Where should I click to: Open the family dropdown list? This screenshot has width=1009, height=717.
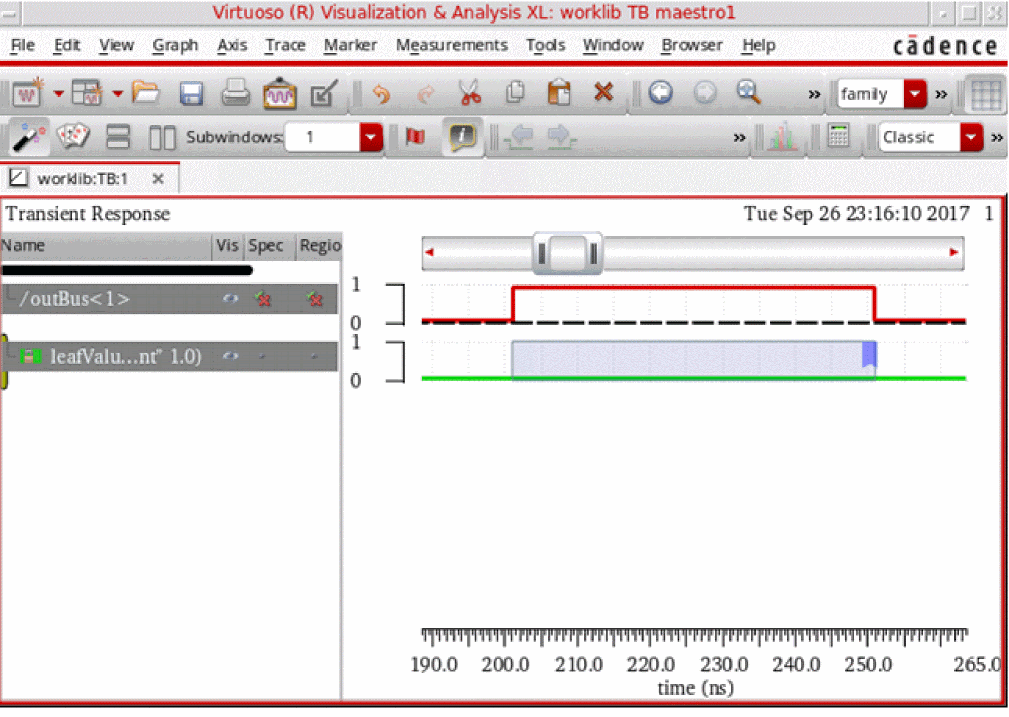[x=915, y=94]
